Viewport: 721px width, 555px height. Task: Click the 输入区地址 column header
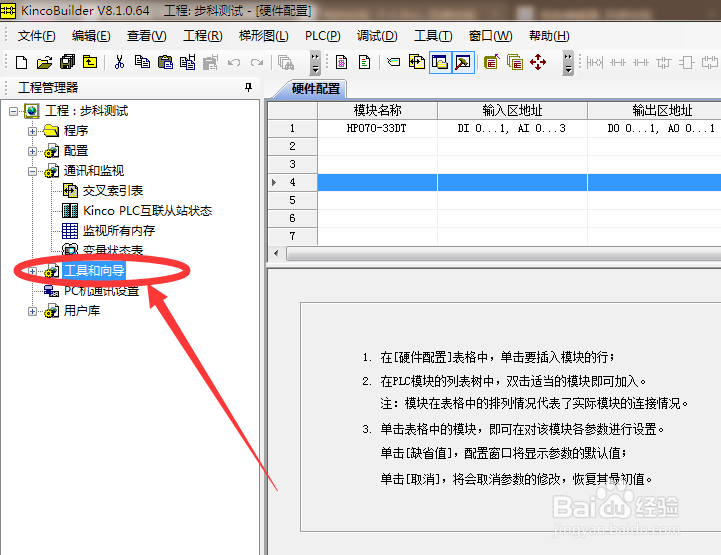pyautogui.click(x=512, y=110)
